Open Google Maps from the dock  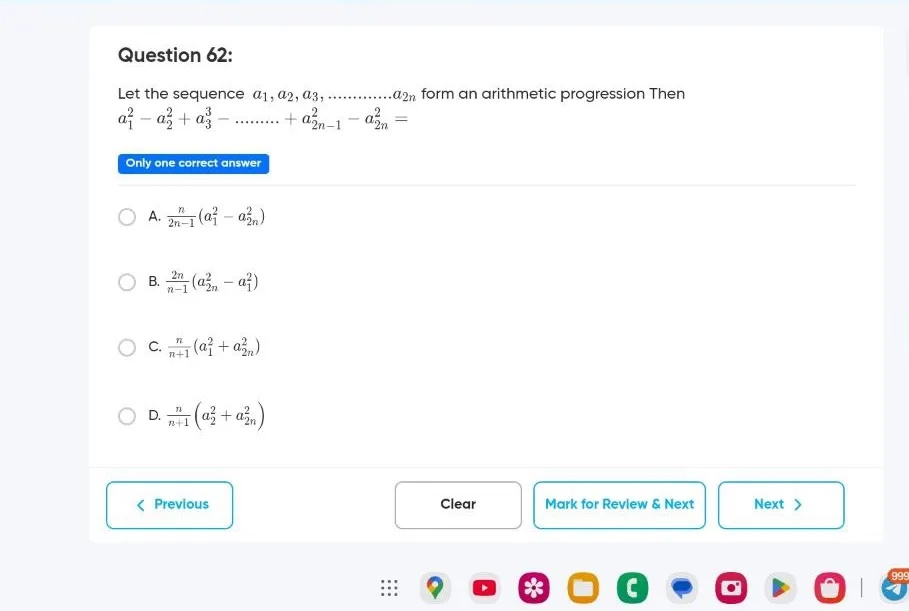(435, 588)
